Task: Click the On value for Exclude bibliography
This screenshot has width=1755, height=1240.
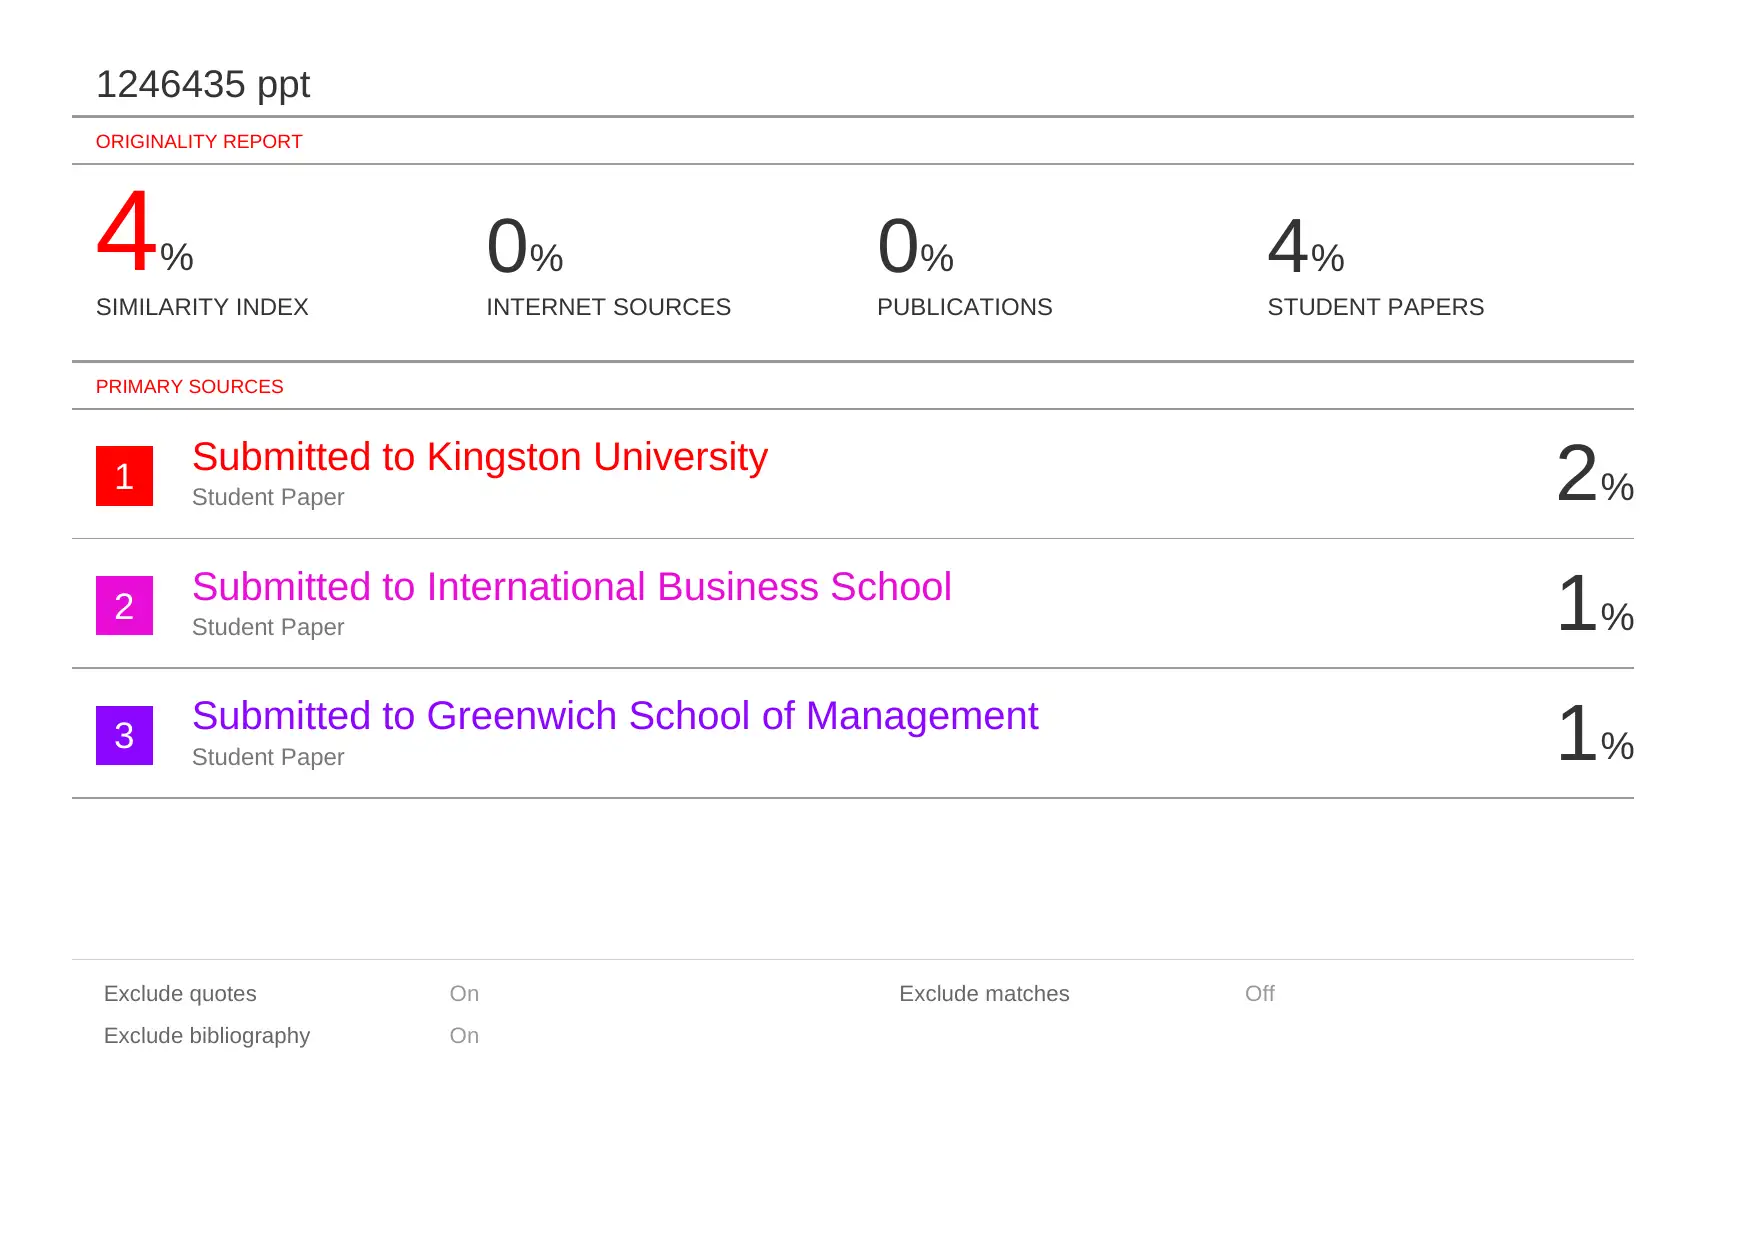Action: 464,1036
